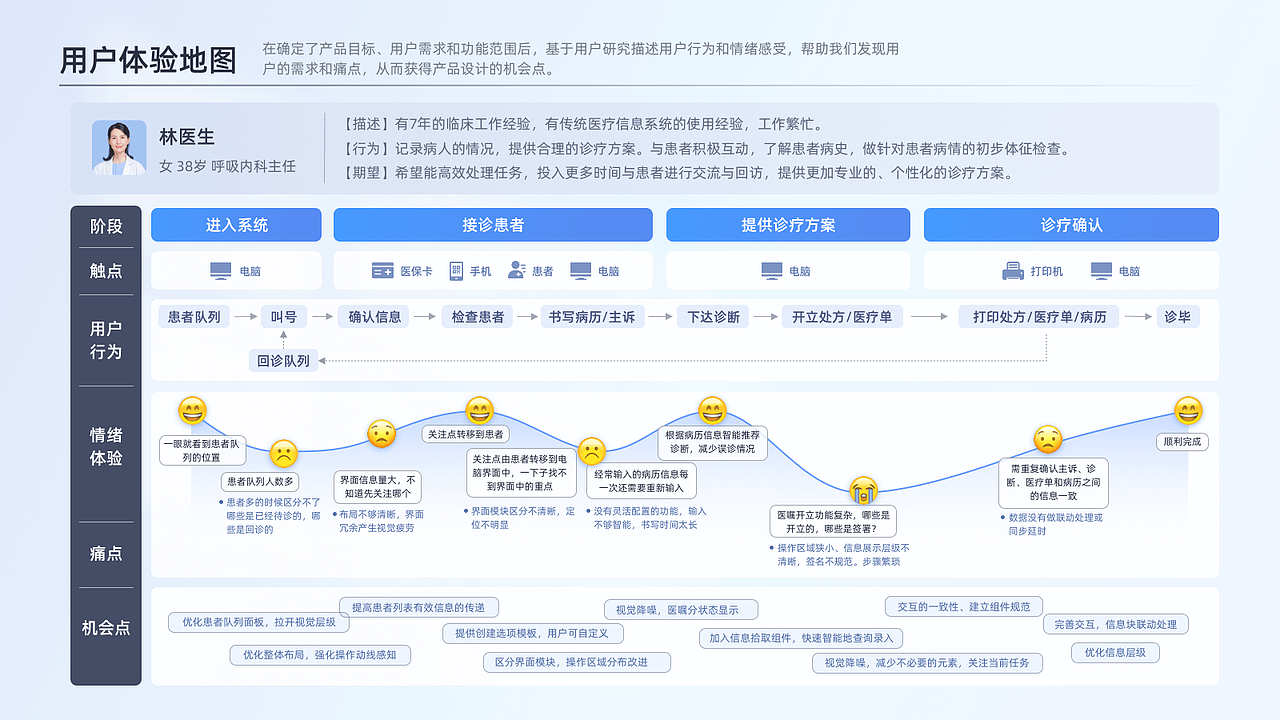Select the 患者 patient person icon
This screenshot has width=1280, height=720.
[x=515, y=270]
